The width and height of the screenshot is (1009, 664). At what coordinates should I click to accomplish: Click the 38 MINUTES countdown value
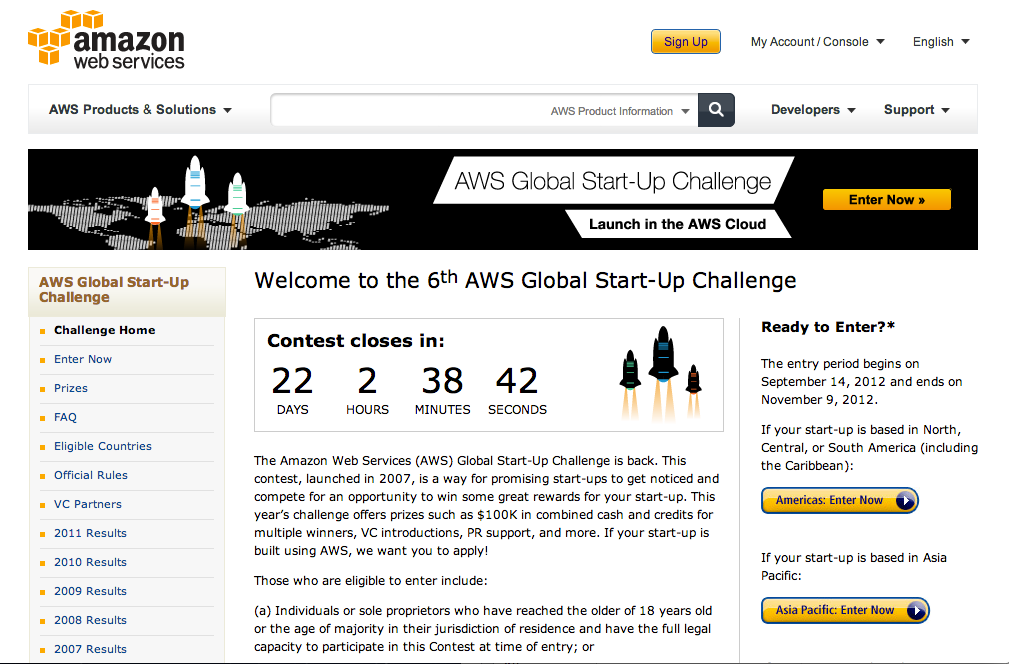coord(443,390)
